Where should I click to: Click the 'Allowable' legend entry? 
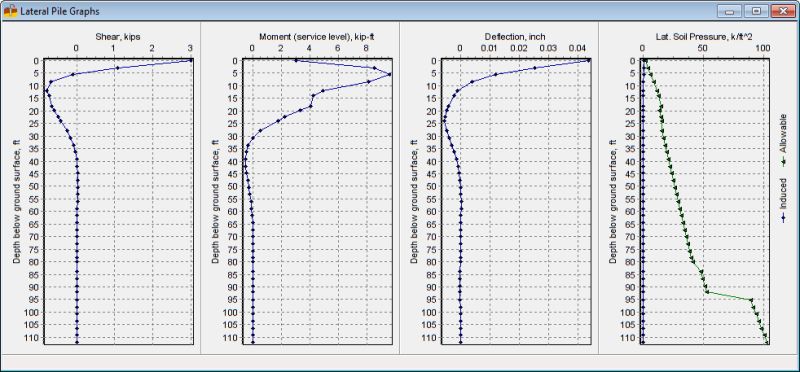pos(783,140)
